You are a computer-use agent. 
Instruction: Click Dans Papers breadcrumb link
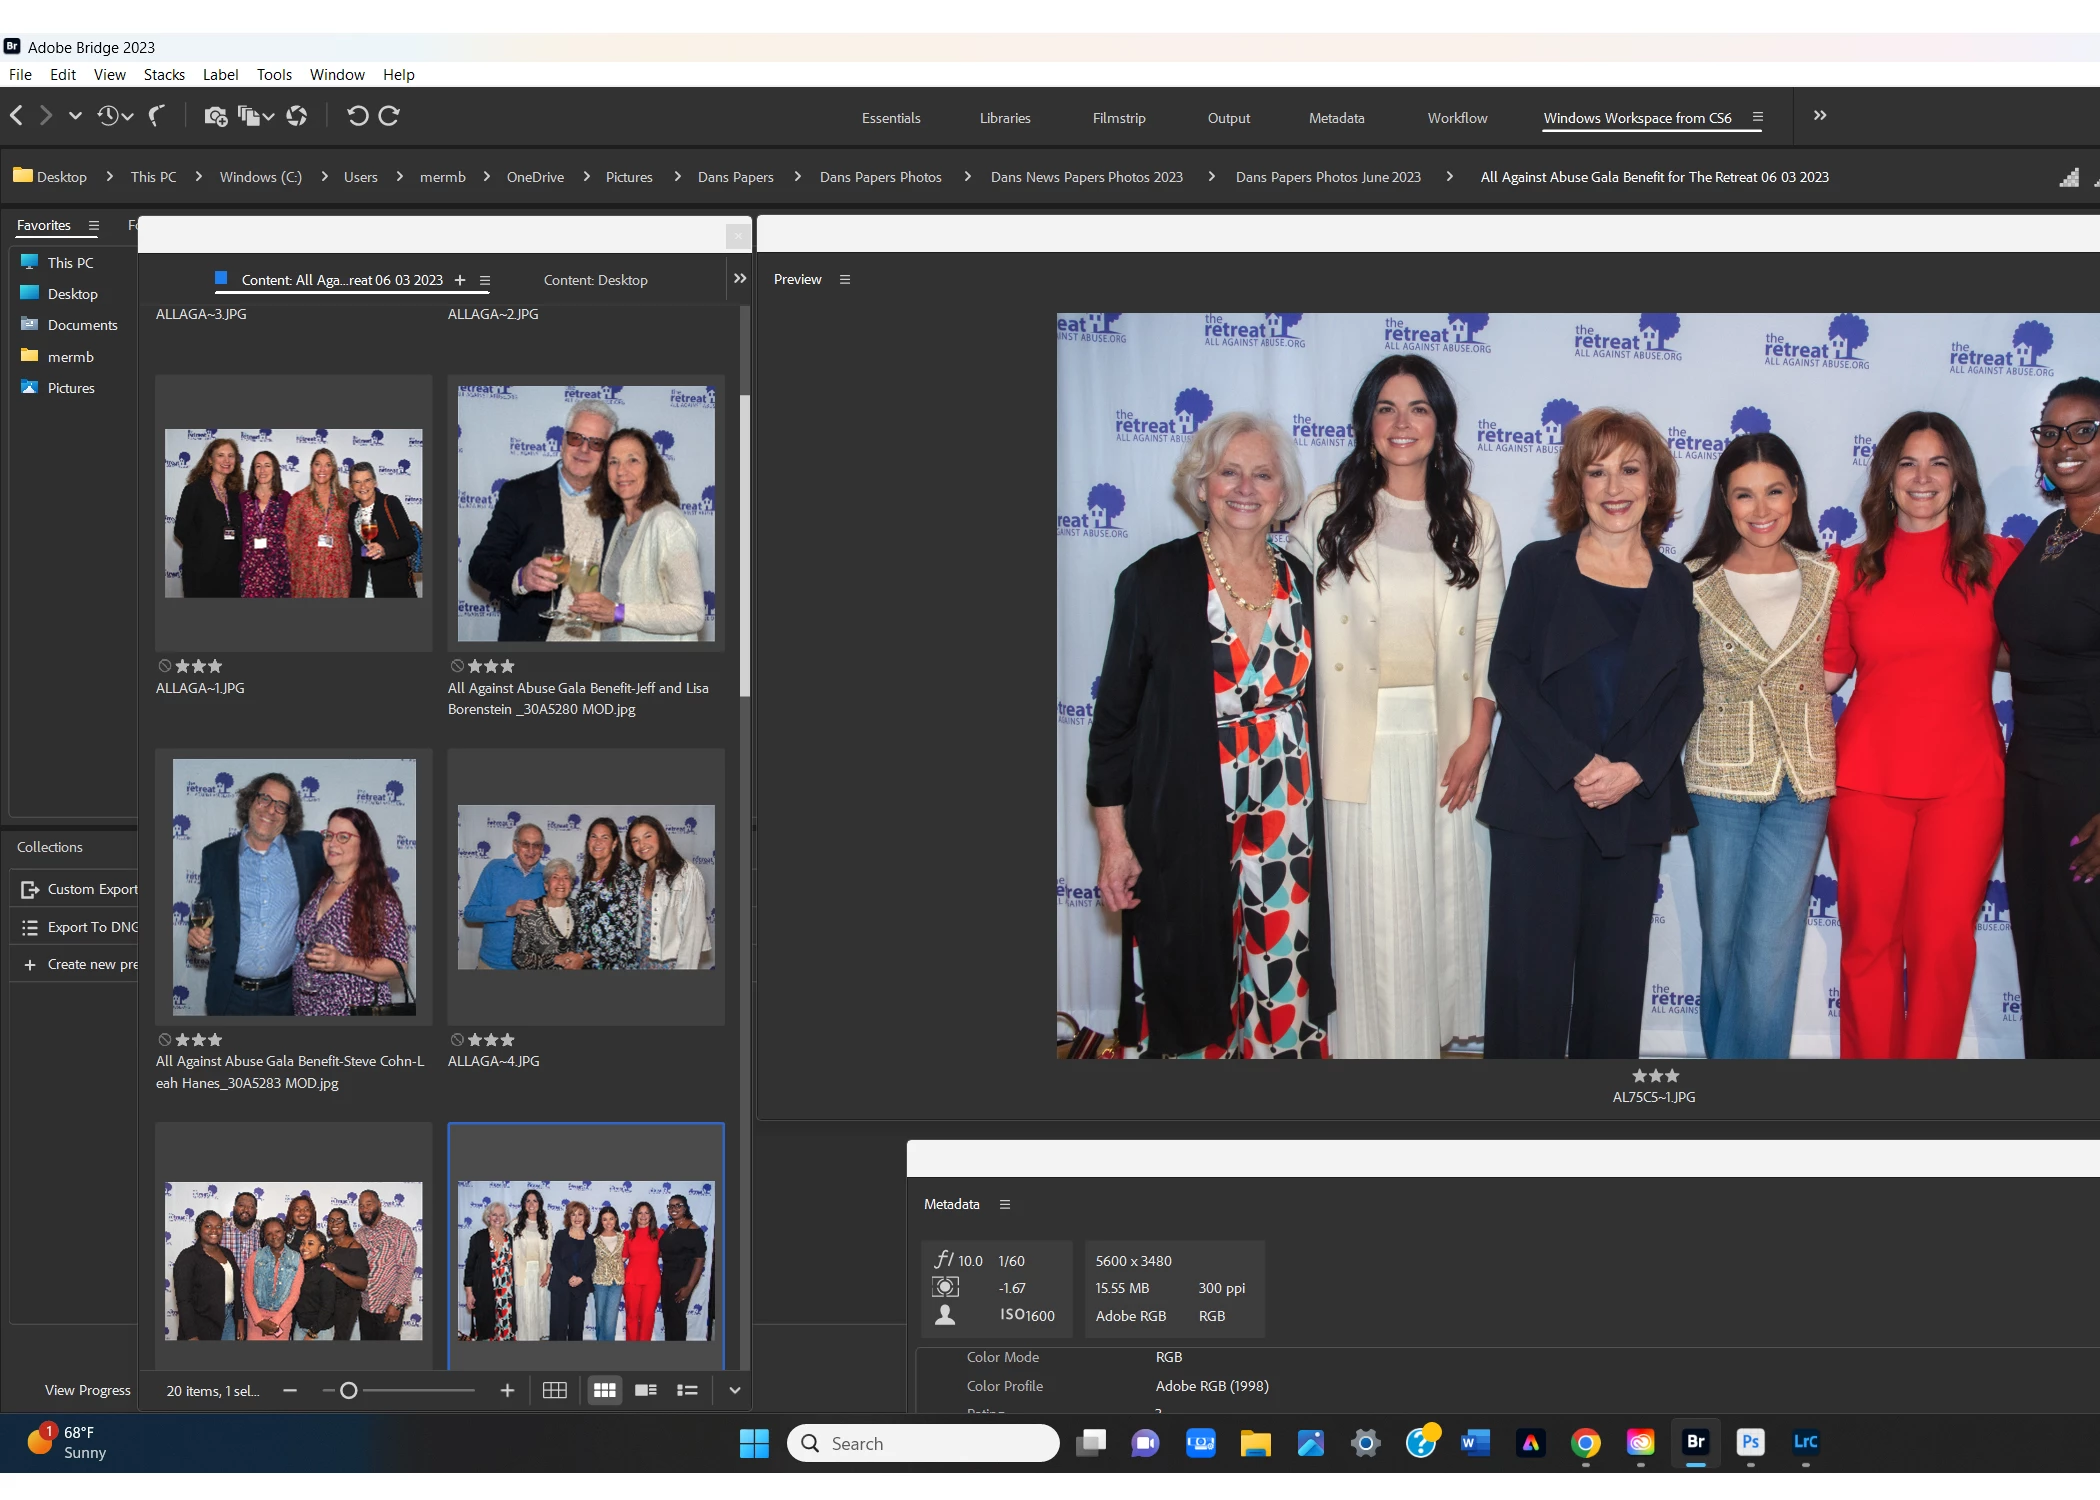click(x=735, y=177)
